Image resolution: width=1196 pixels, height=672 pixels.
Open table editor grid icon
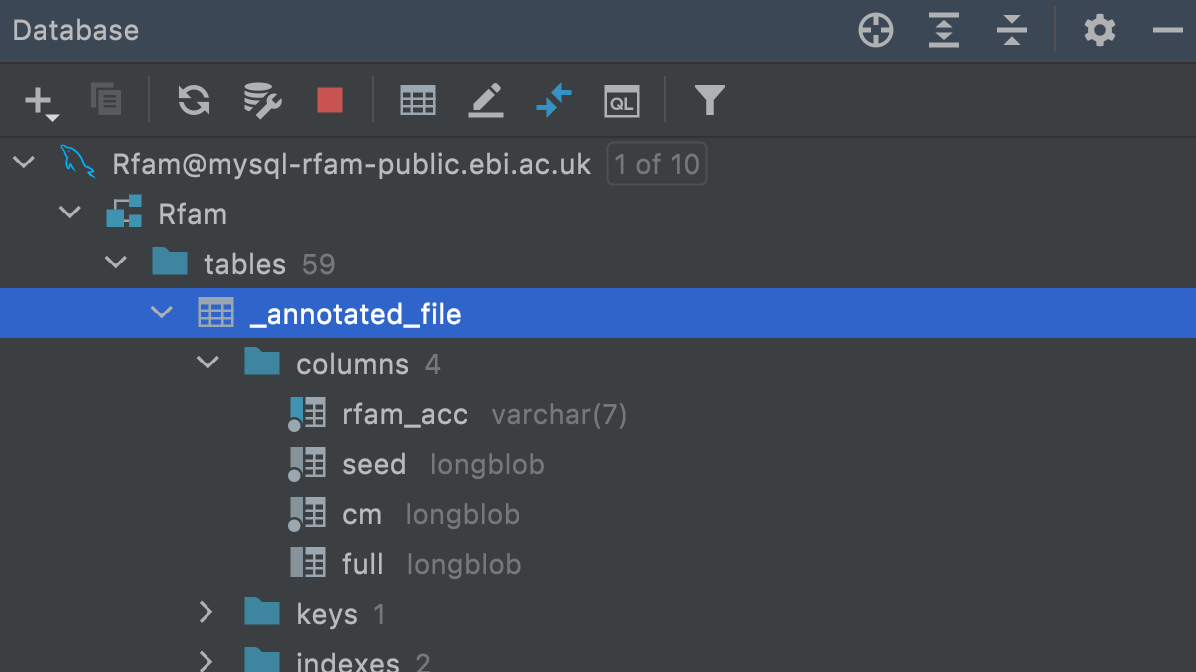pyautogui.click(x=418, y=100)
